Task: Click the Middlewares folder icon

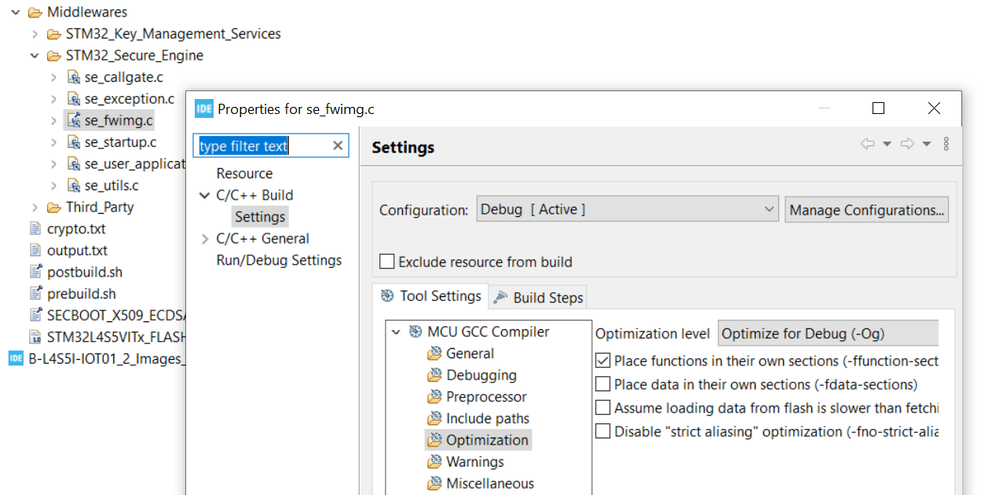Action: (x=35, y=12)
